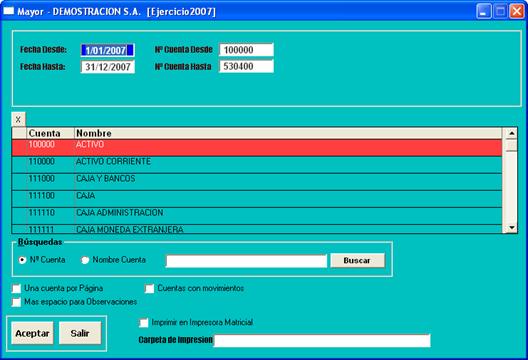Click the row selector of the ACTIVO row
Screen dimensions: 528x360
19,148
